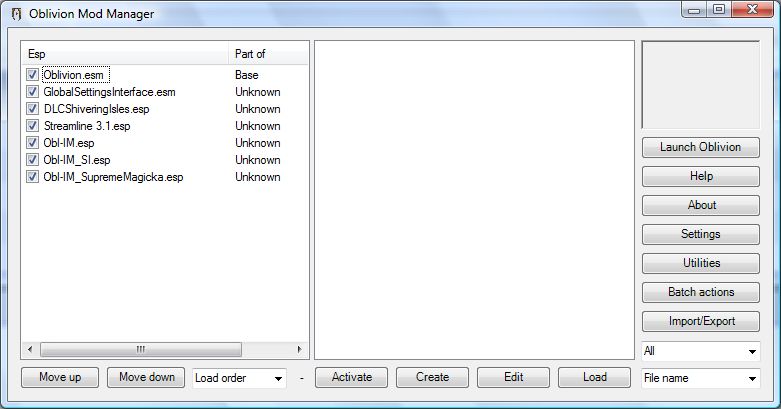
Task: Open the Load order sort dropdown
Action: pos(240,378)
